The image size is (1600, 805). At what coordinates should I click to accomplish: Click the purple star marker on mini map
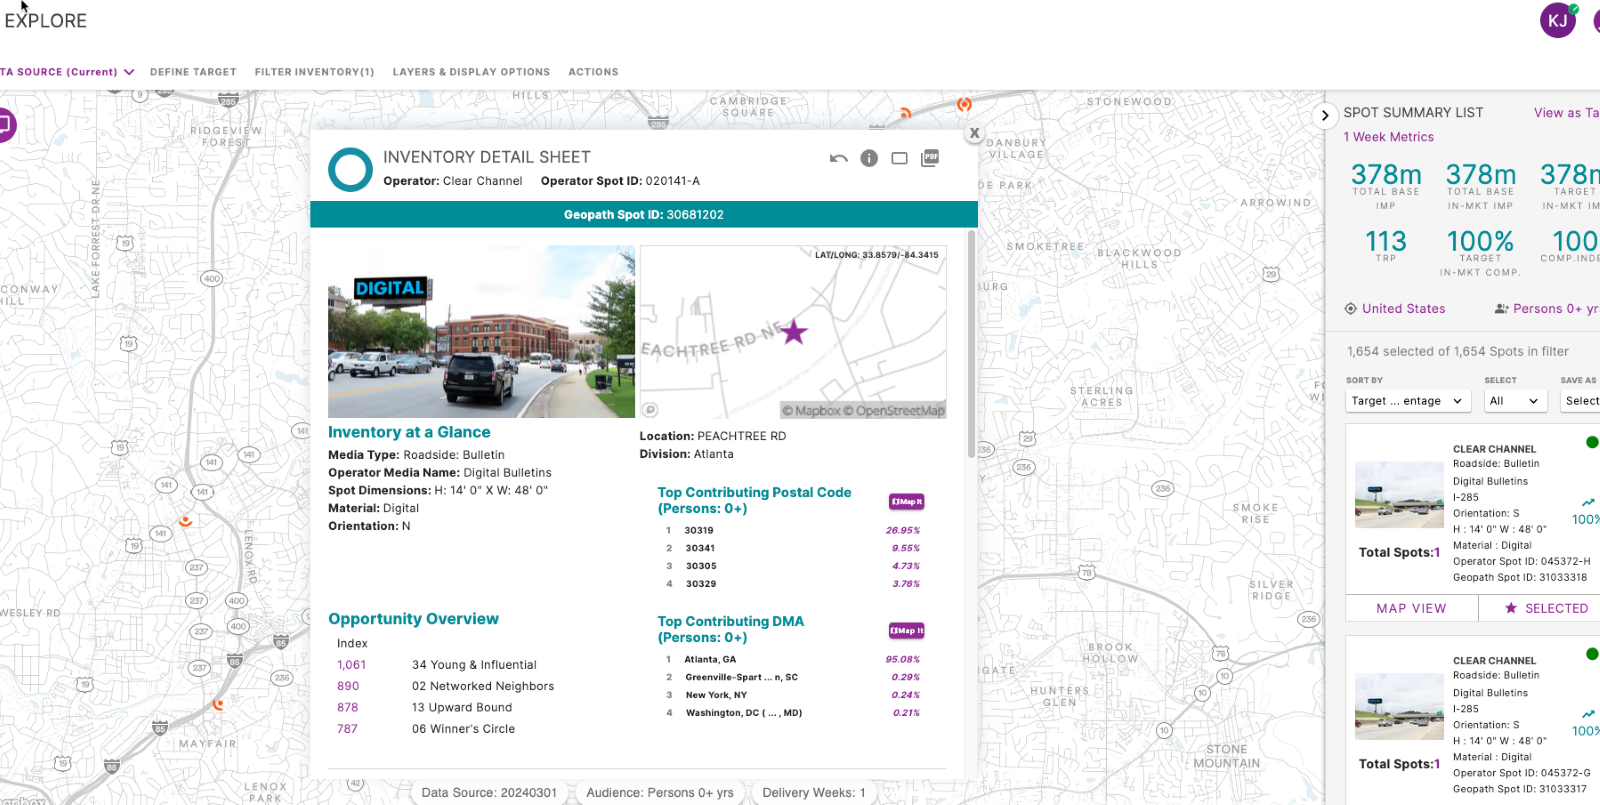(794, 332)
